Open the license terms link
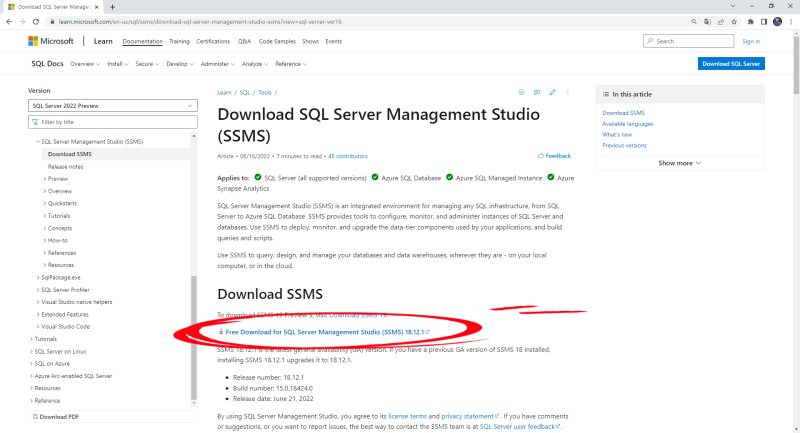The height and width of the screenshot is (433, 800). click(x=408, y=416)
